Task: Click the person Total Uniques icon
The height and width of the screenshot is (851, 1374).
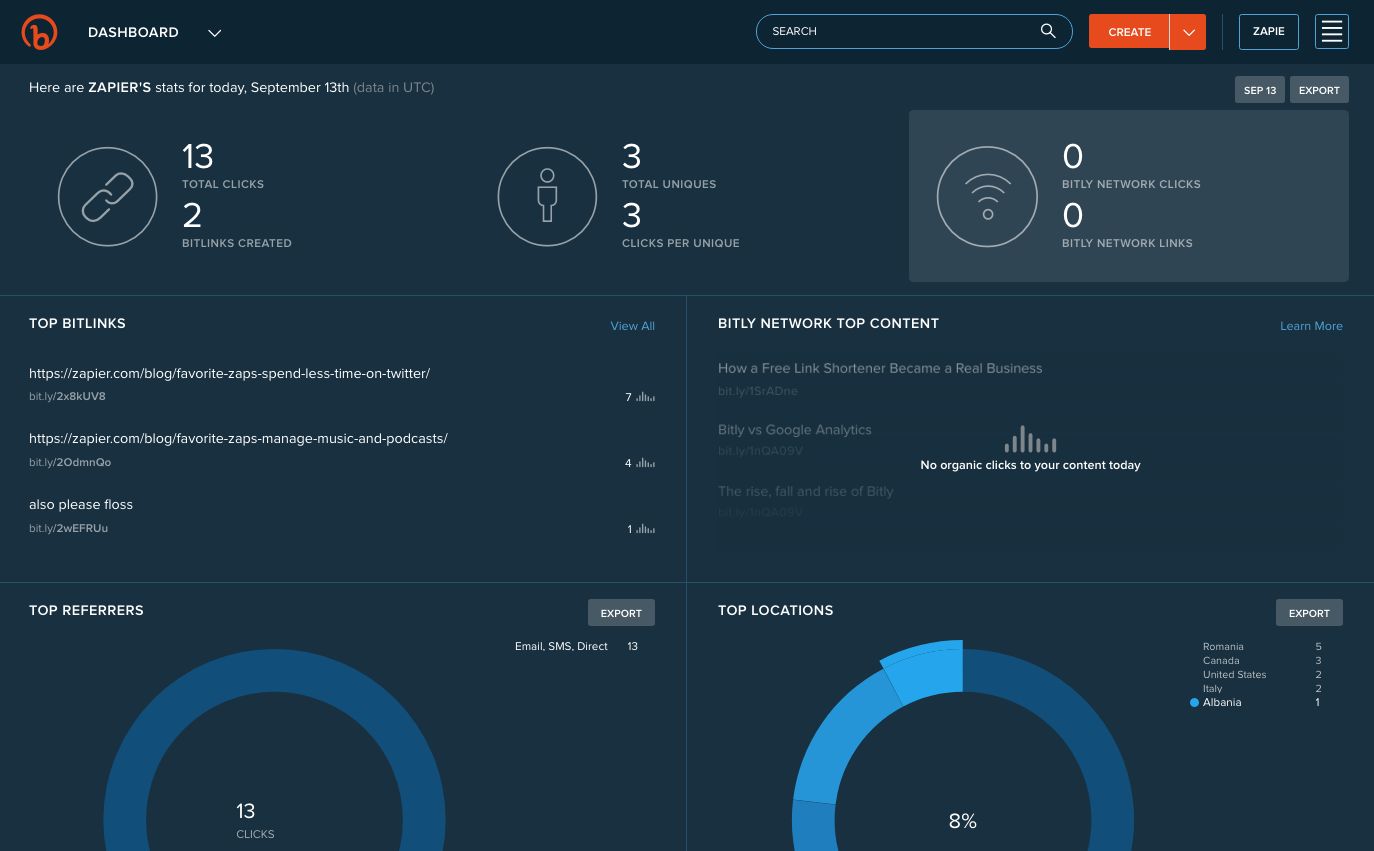Action: 547,197
